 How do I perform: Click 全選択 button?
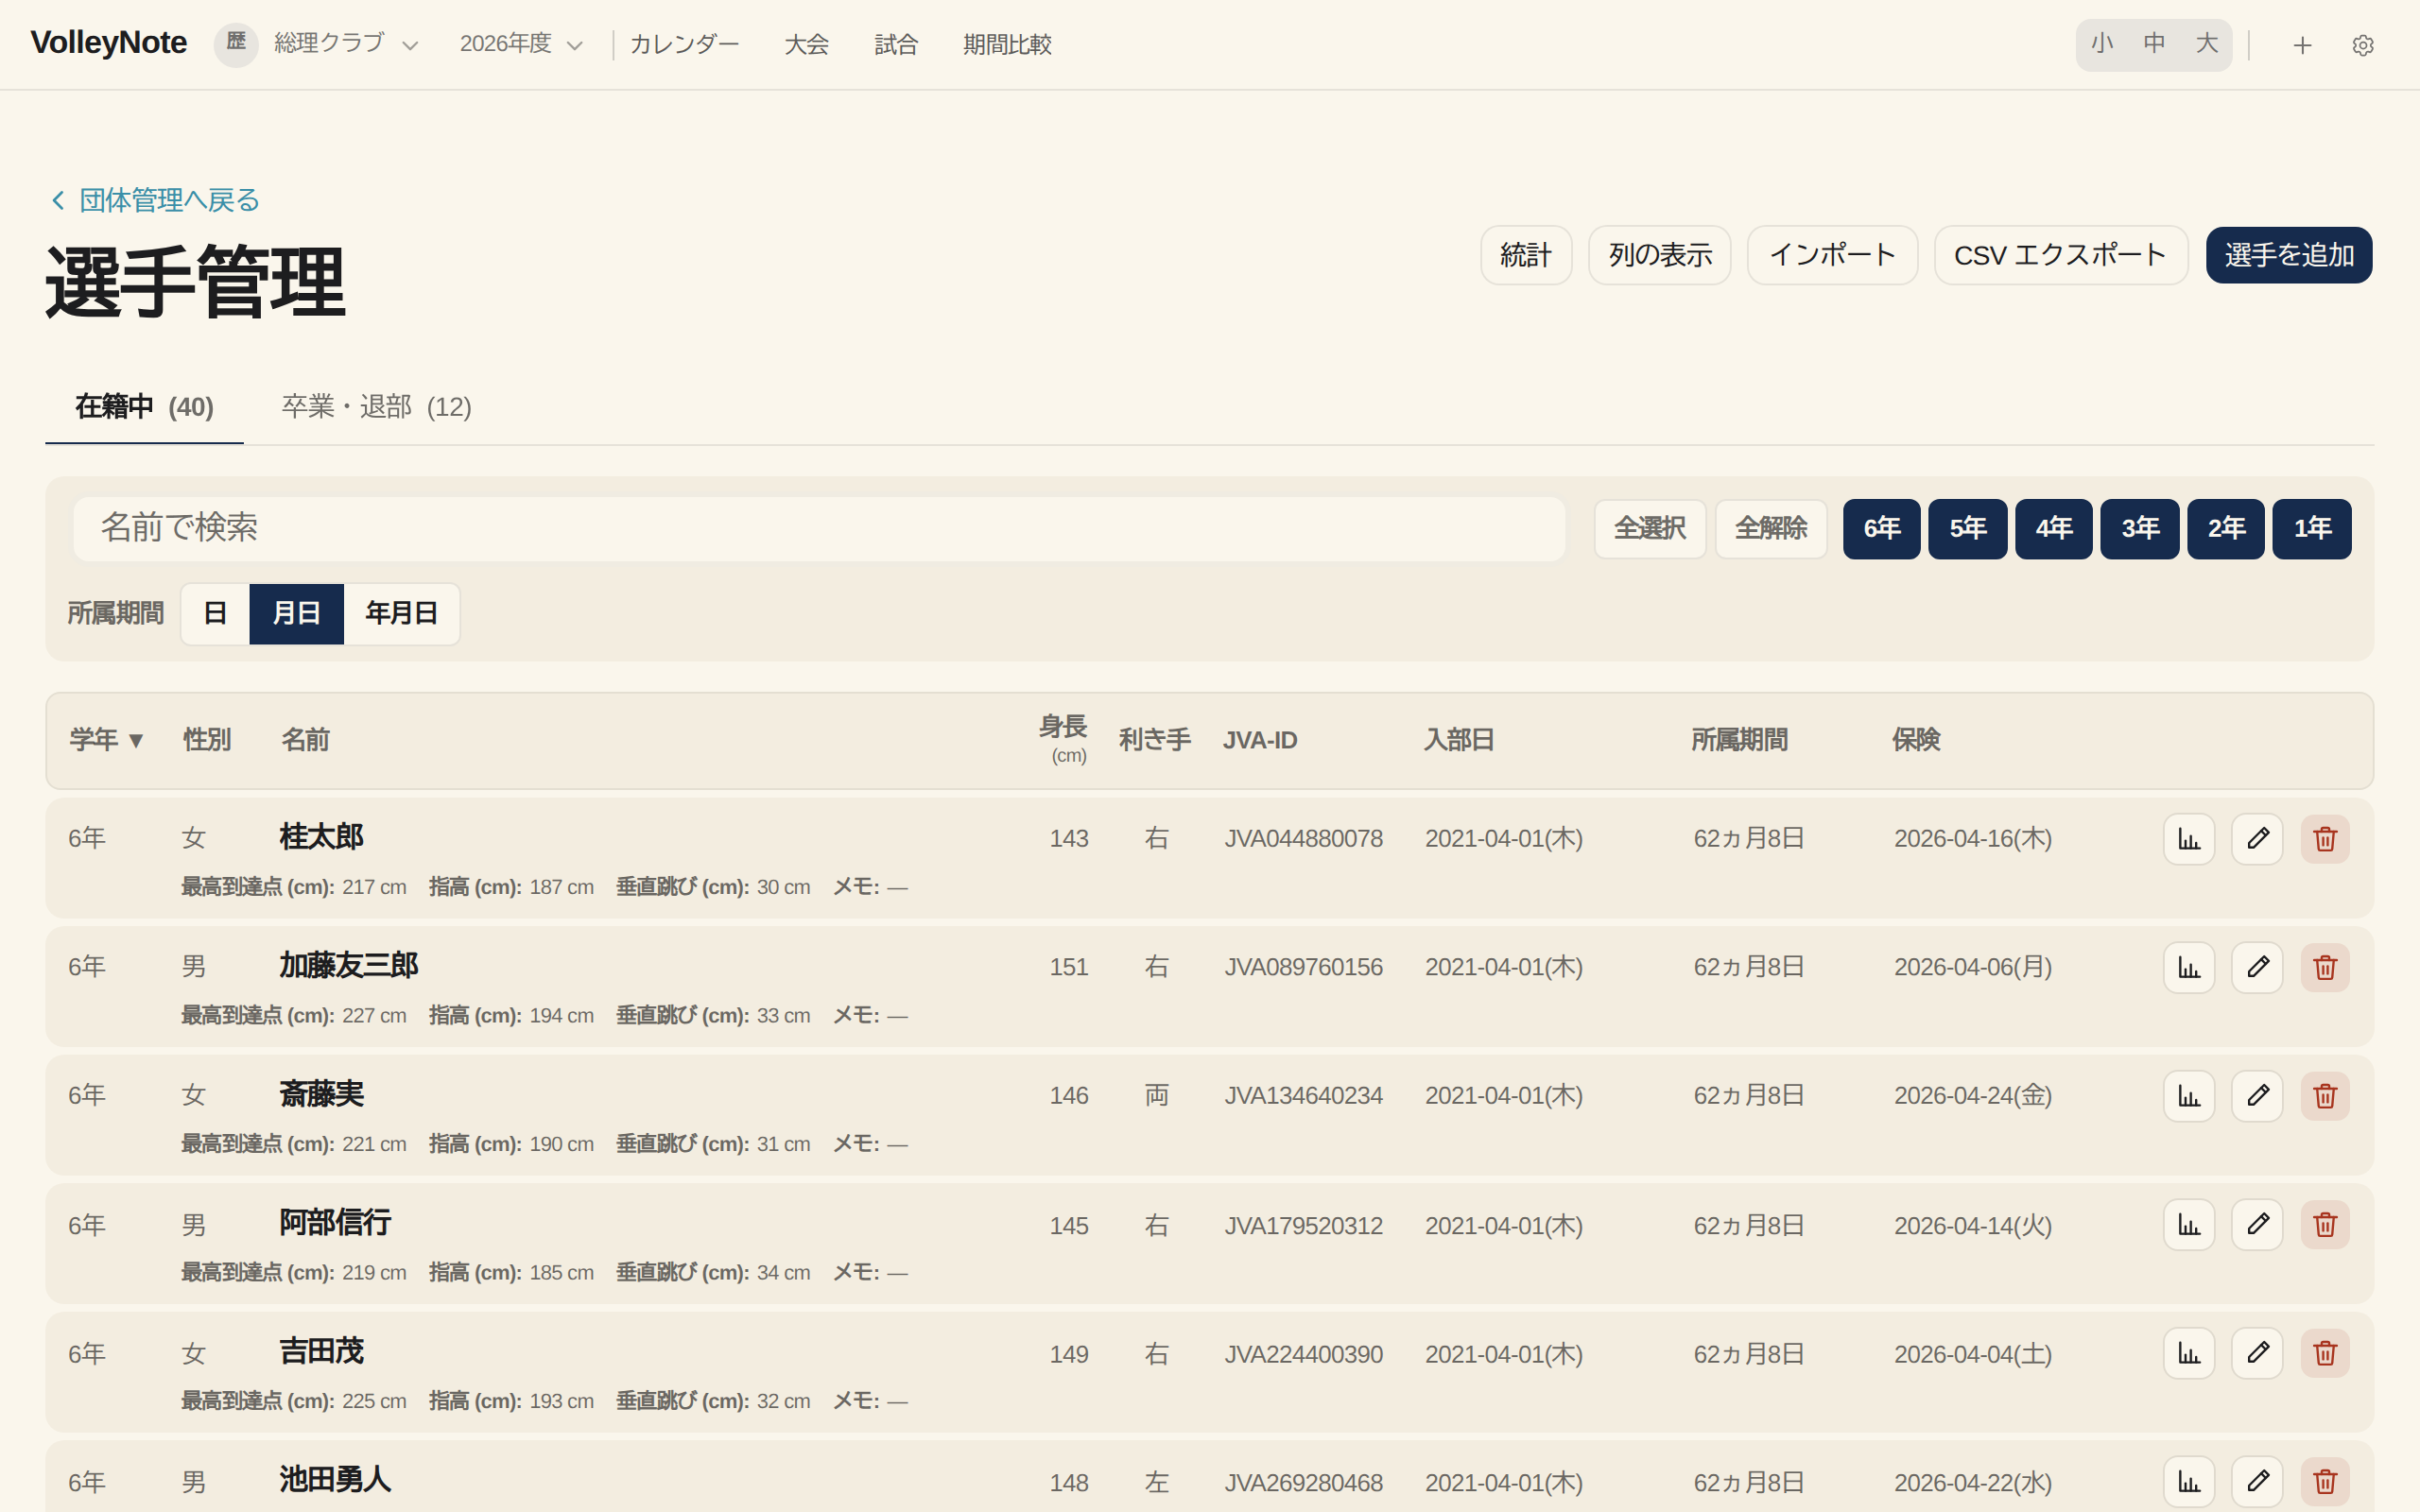pos(1650,529)
